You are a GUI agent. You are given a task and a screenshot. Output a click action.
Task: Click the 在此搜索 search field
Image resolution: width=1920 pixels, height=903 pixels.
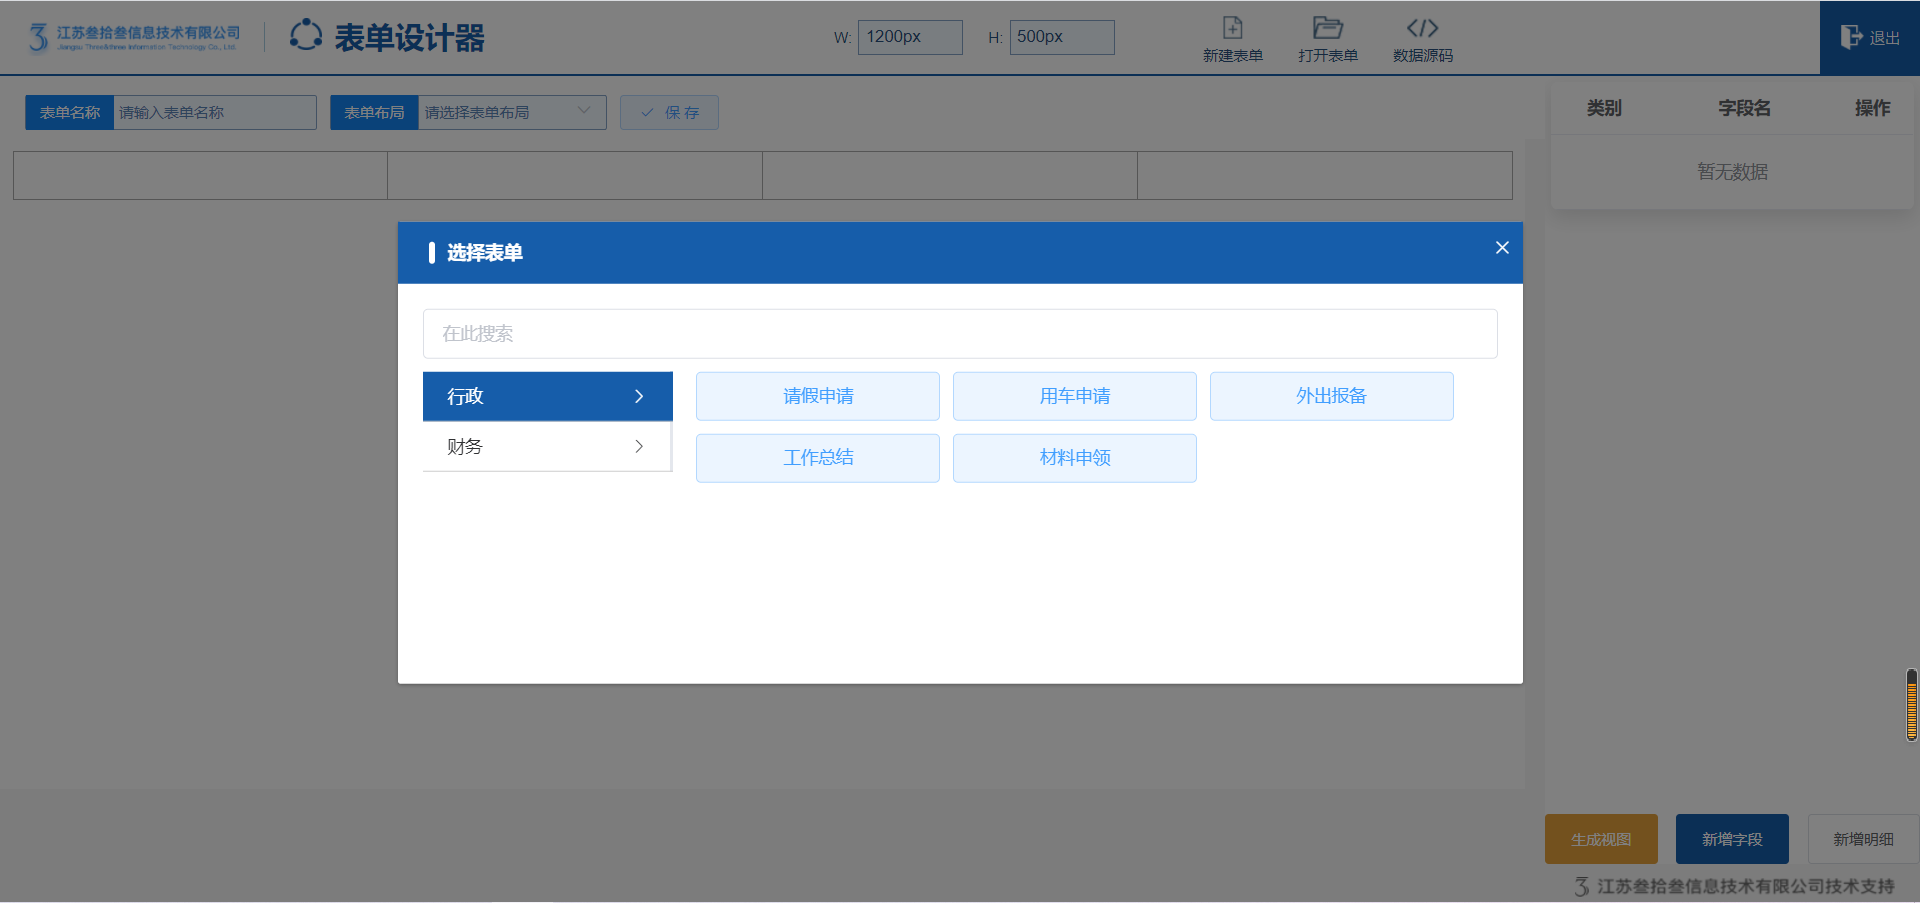pyautogui.click(x=959, y=334)
